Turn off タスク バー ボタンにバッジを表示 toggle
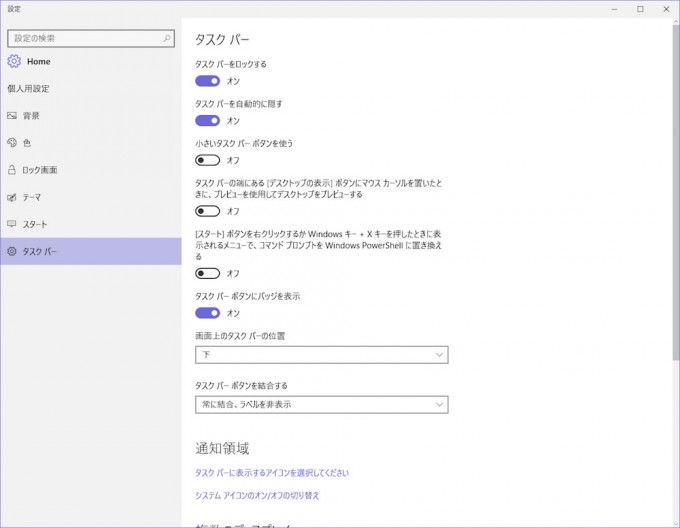Image resolution: width=680 pixels, height=528 pixels. (208, 313)
